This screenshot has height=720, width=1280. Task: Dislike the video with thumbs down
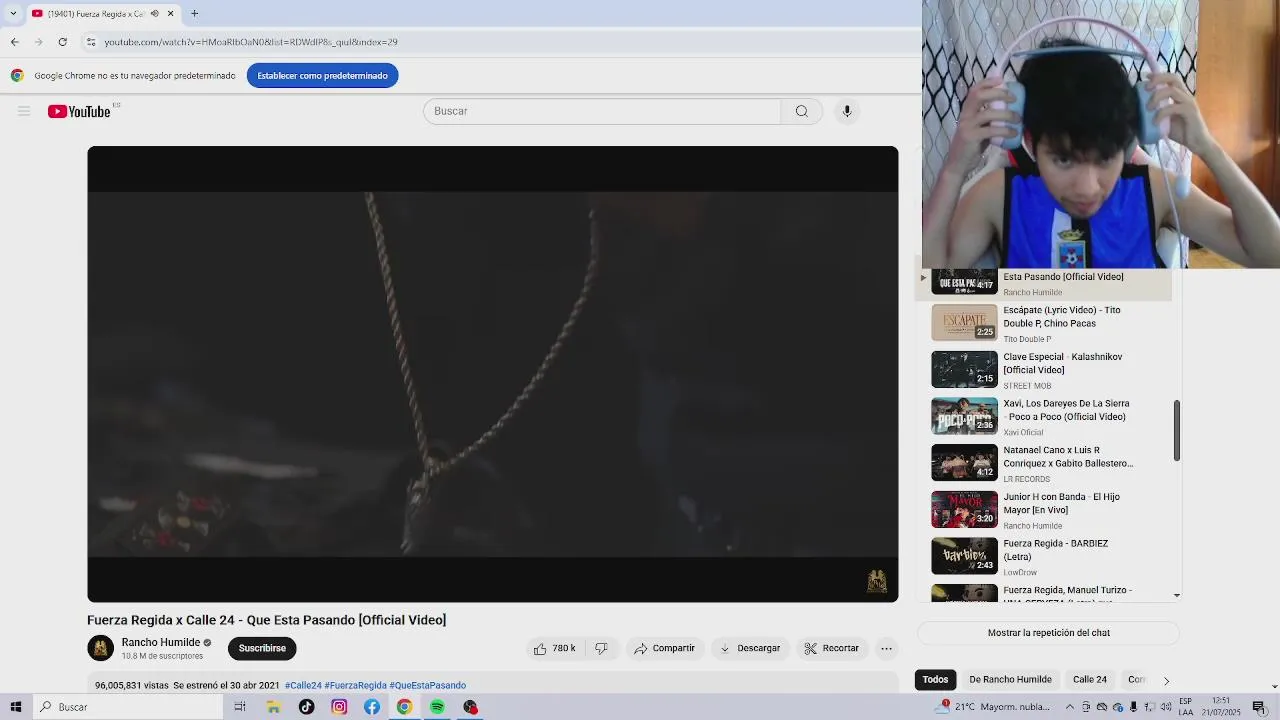(601, 648)
